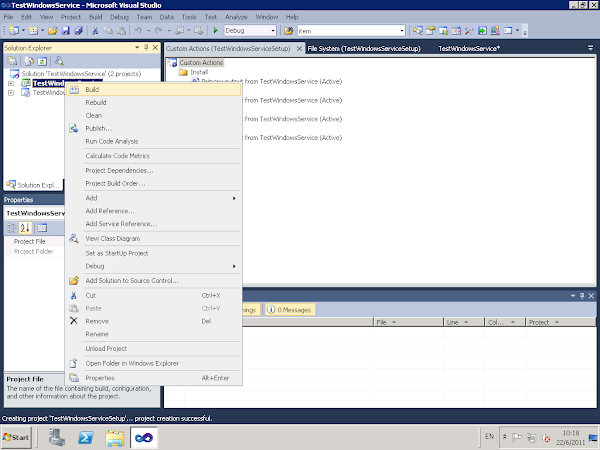This screenshot has width=600, height=450.
Task: Expand the first TestWindowsService project node
Action: pyautogui.click(x=11, y=83)
